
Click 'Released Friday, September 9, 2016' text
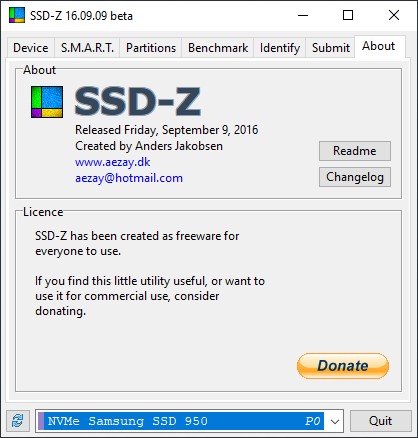(167, 130)
